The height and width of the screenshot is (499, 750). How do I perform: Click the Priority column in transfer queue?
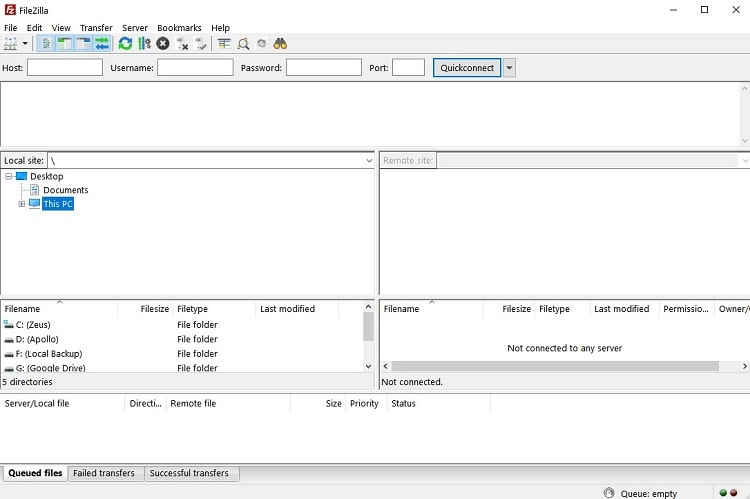[x=364, y=404]
